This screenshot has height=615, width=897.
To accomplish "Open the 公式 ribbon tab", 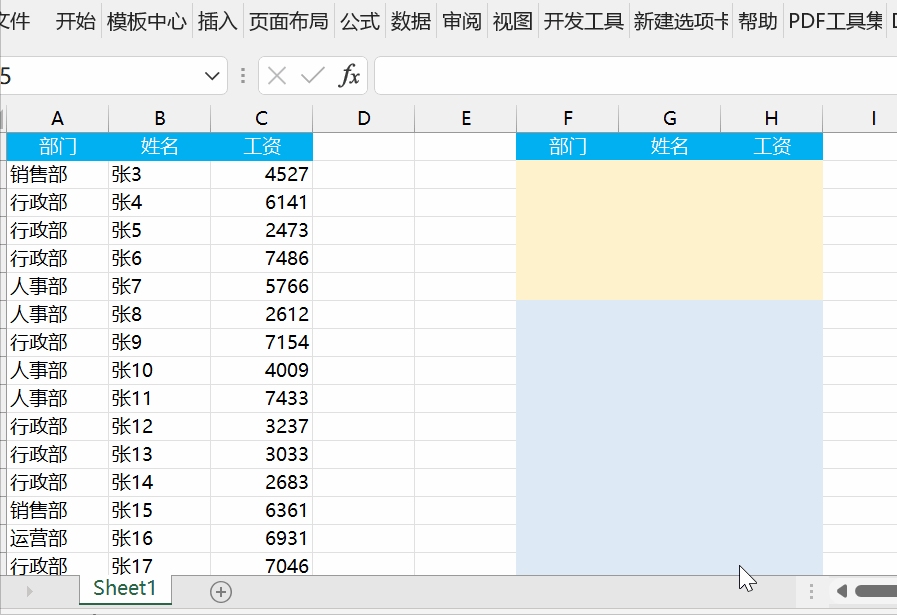I will click(357, 20).
